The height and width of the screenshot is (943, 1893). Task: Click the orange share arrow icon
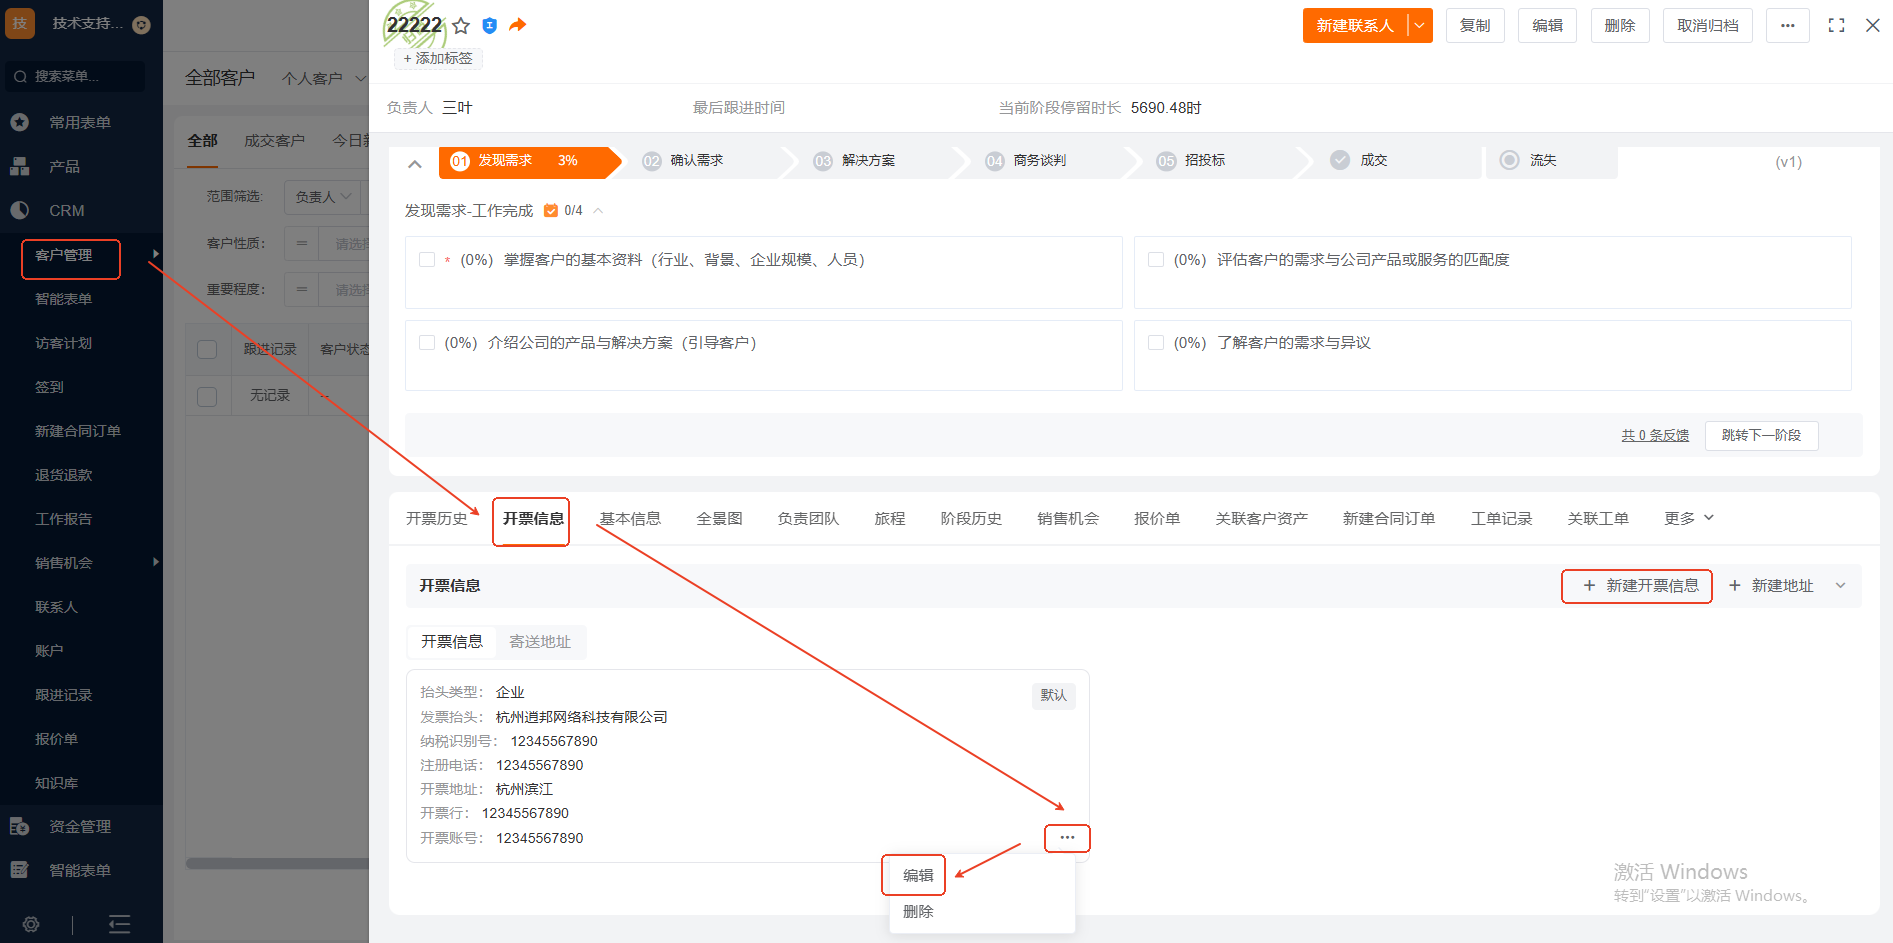coord(517,25)
